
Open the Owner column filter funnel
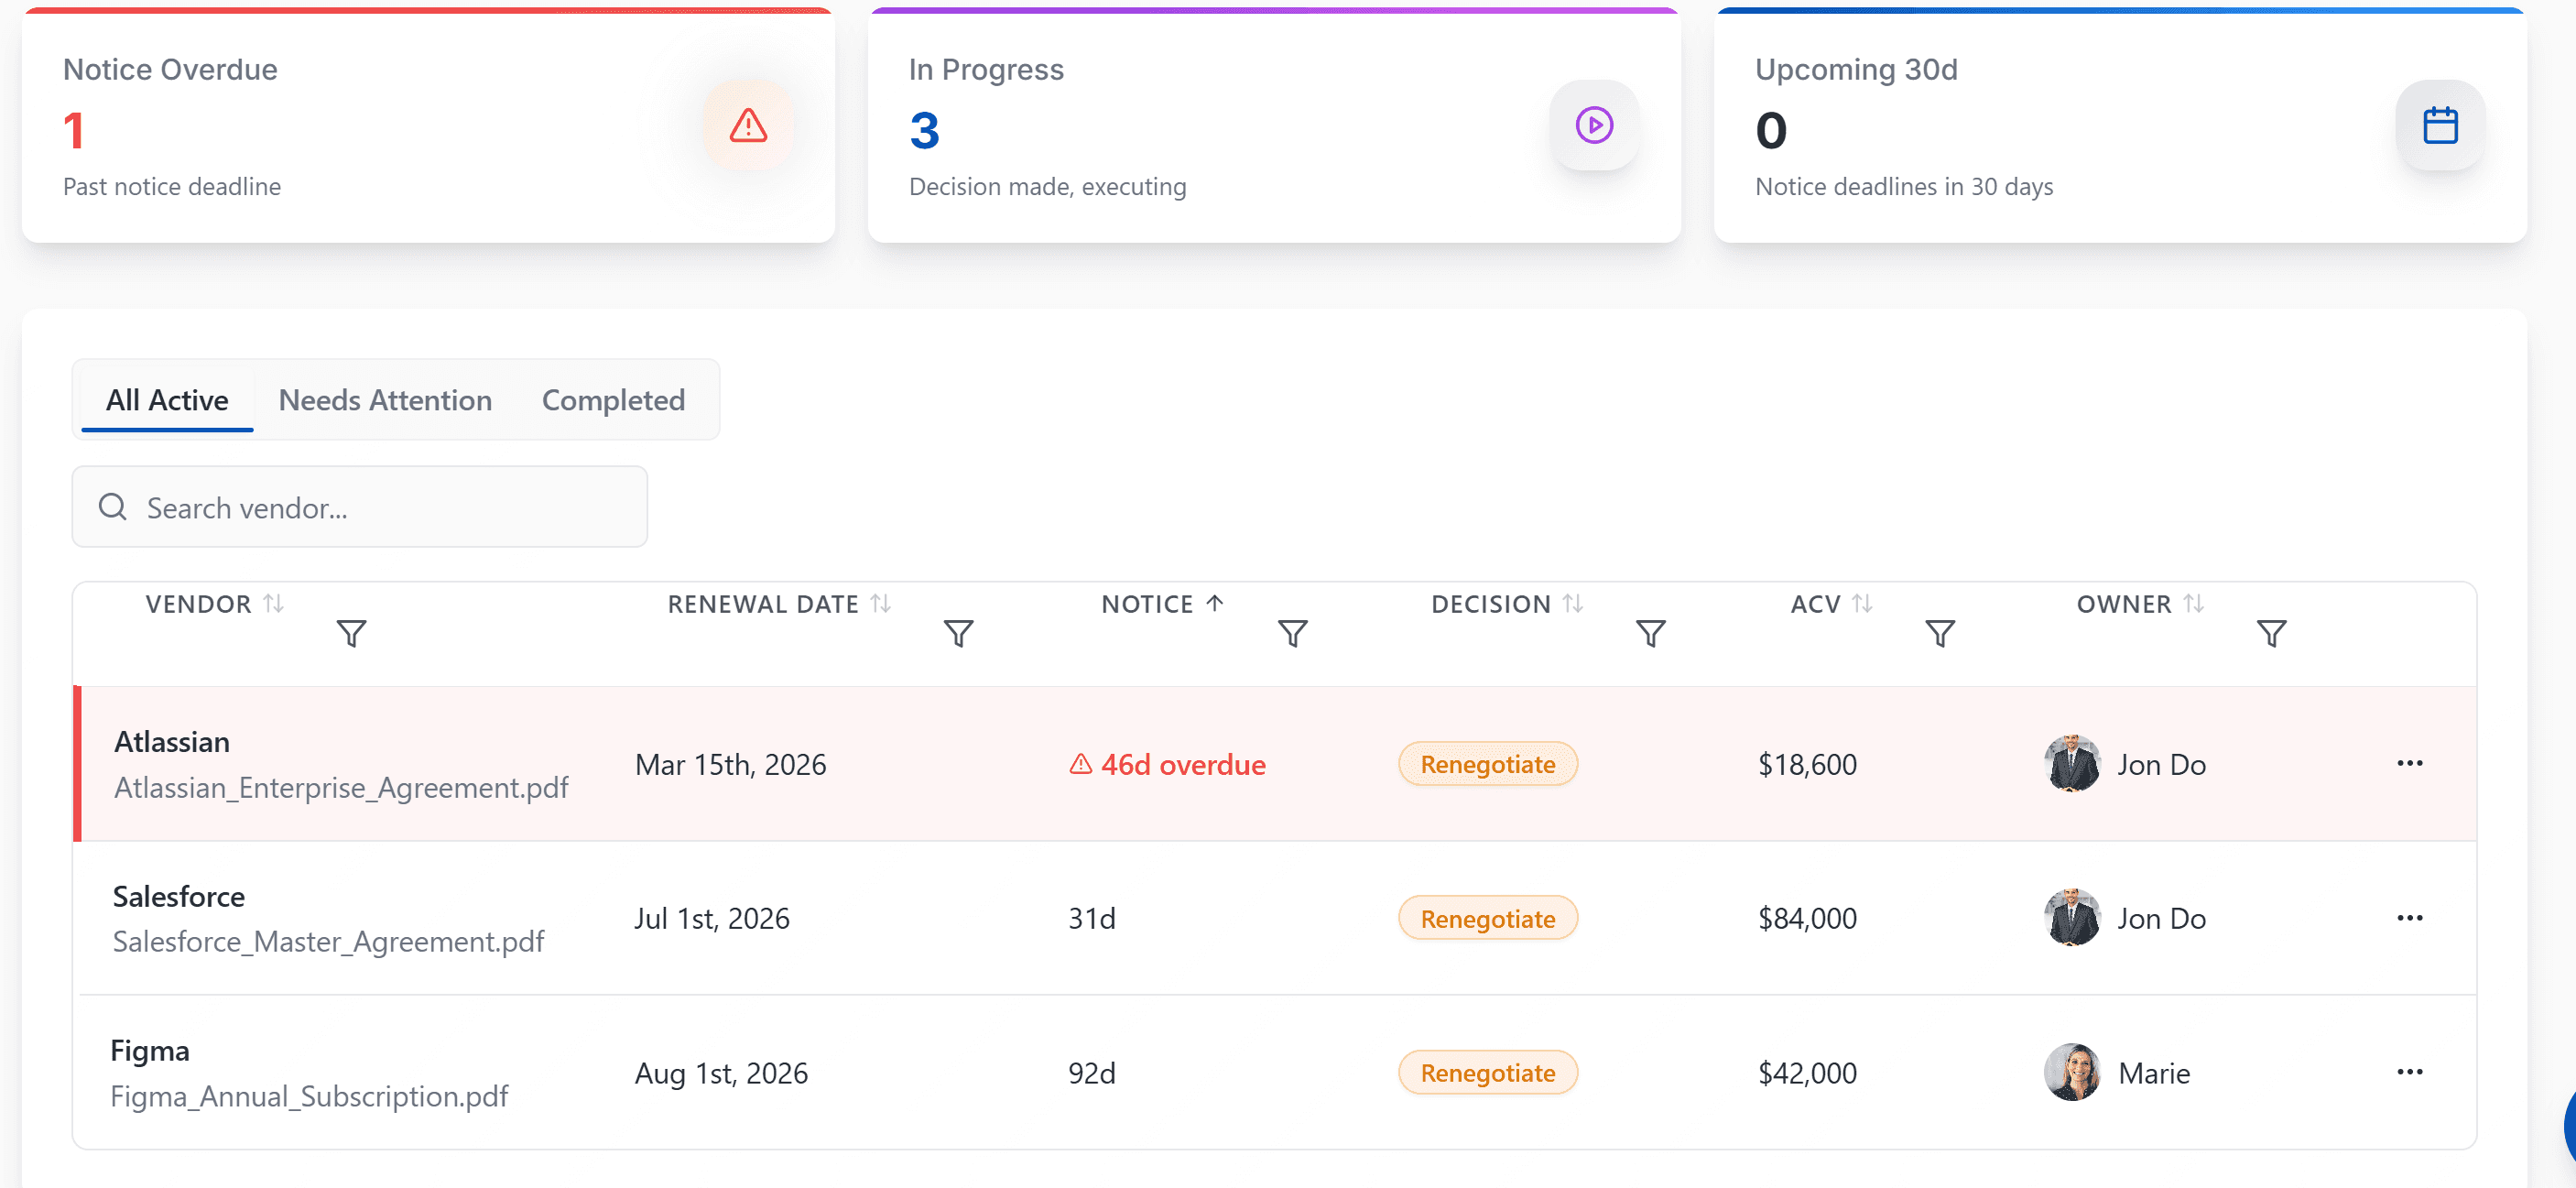2271,634
